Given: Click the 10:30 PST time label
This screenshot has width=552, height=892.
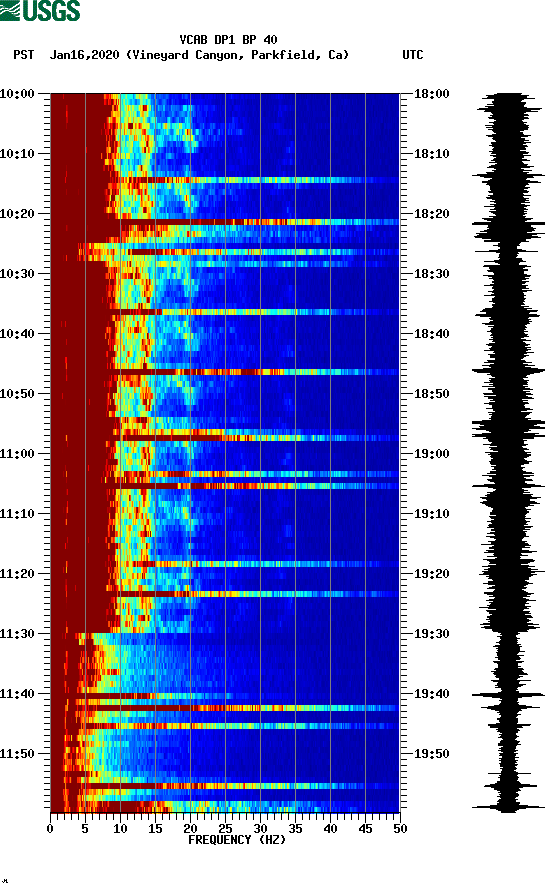Looking at the screenshot, I should pos(17,274).
